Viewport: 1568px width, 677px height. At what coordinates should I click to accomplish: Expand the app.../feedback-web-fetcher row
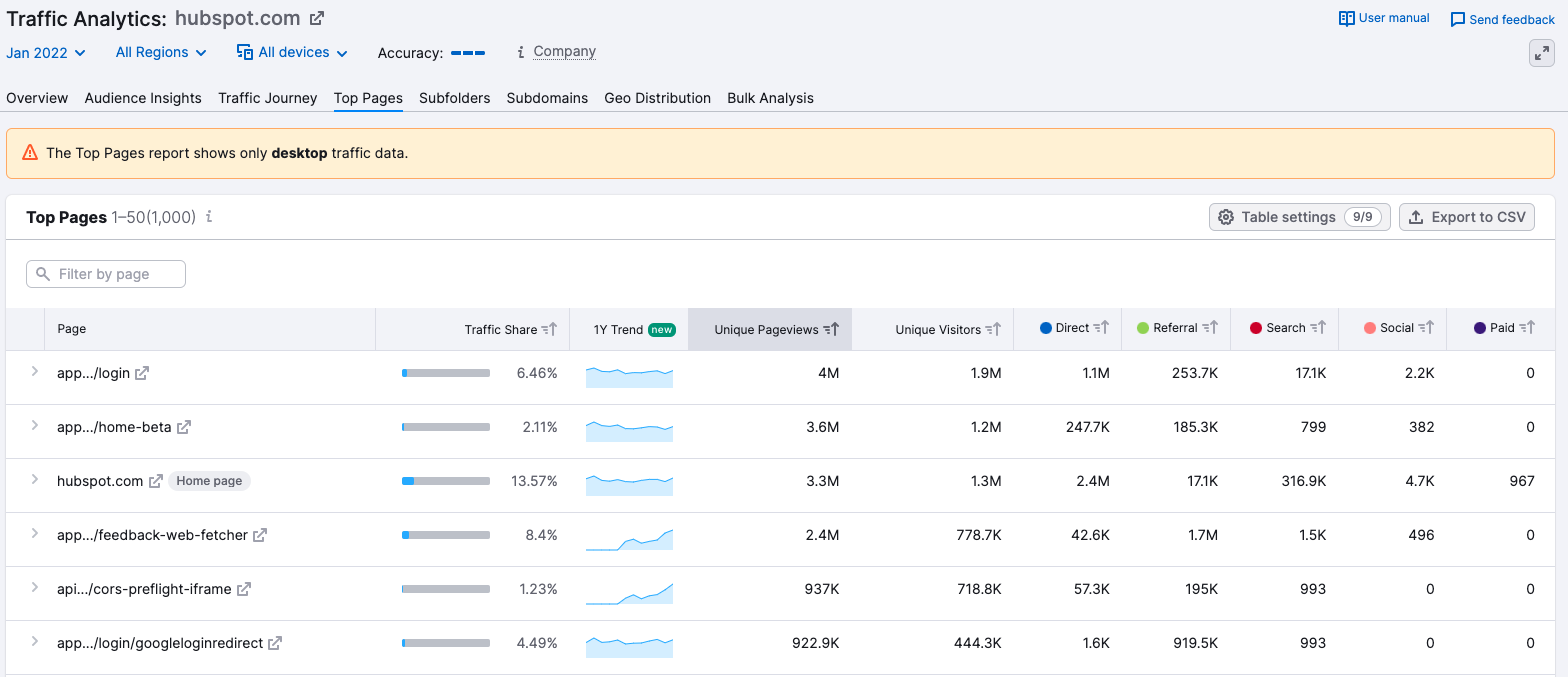pyautogui.click(x=34, y=534)
